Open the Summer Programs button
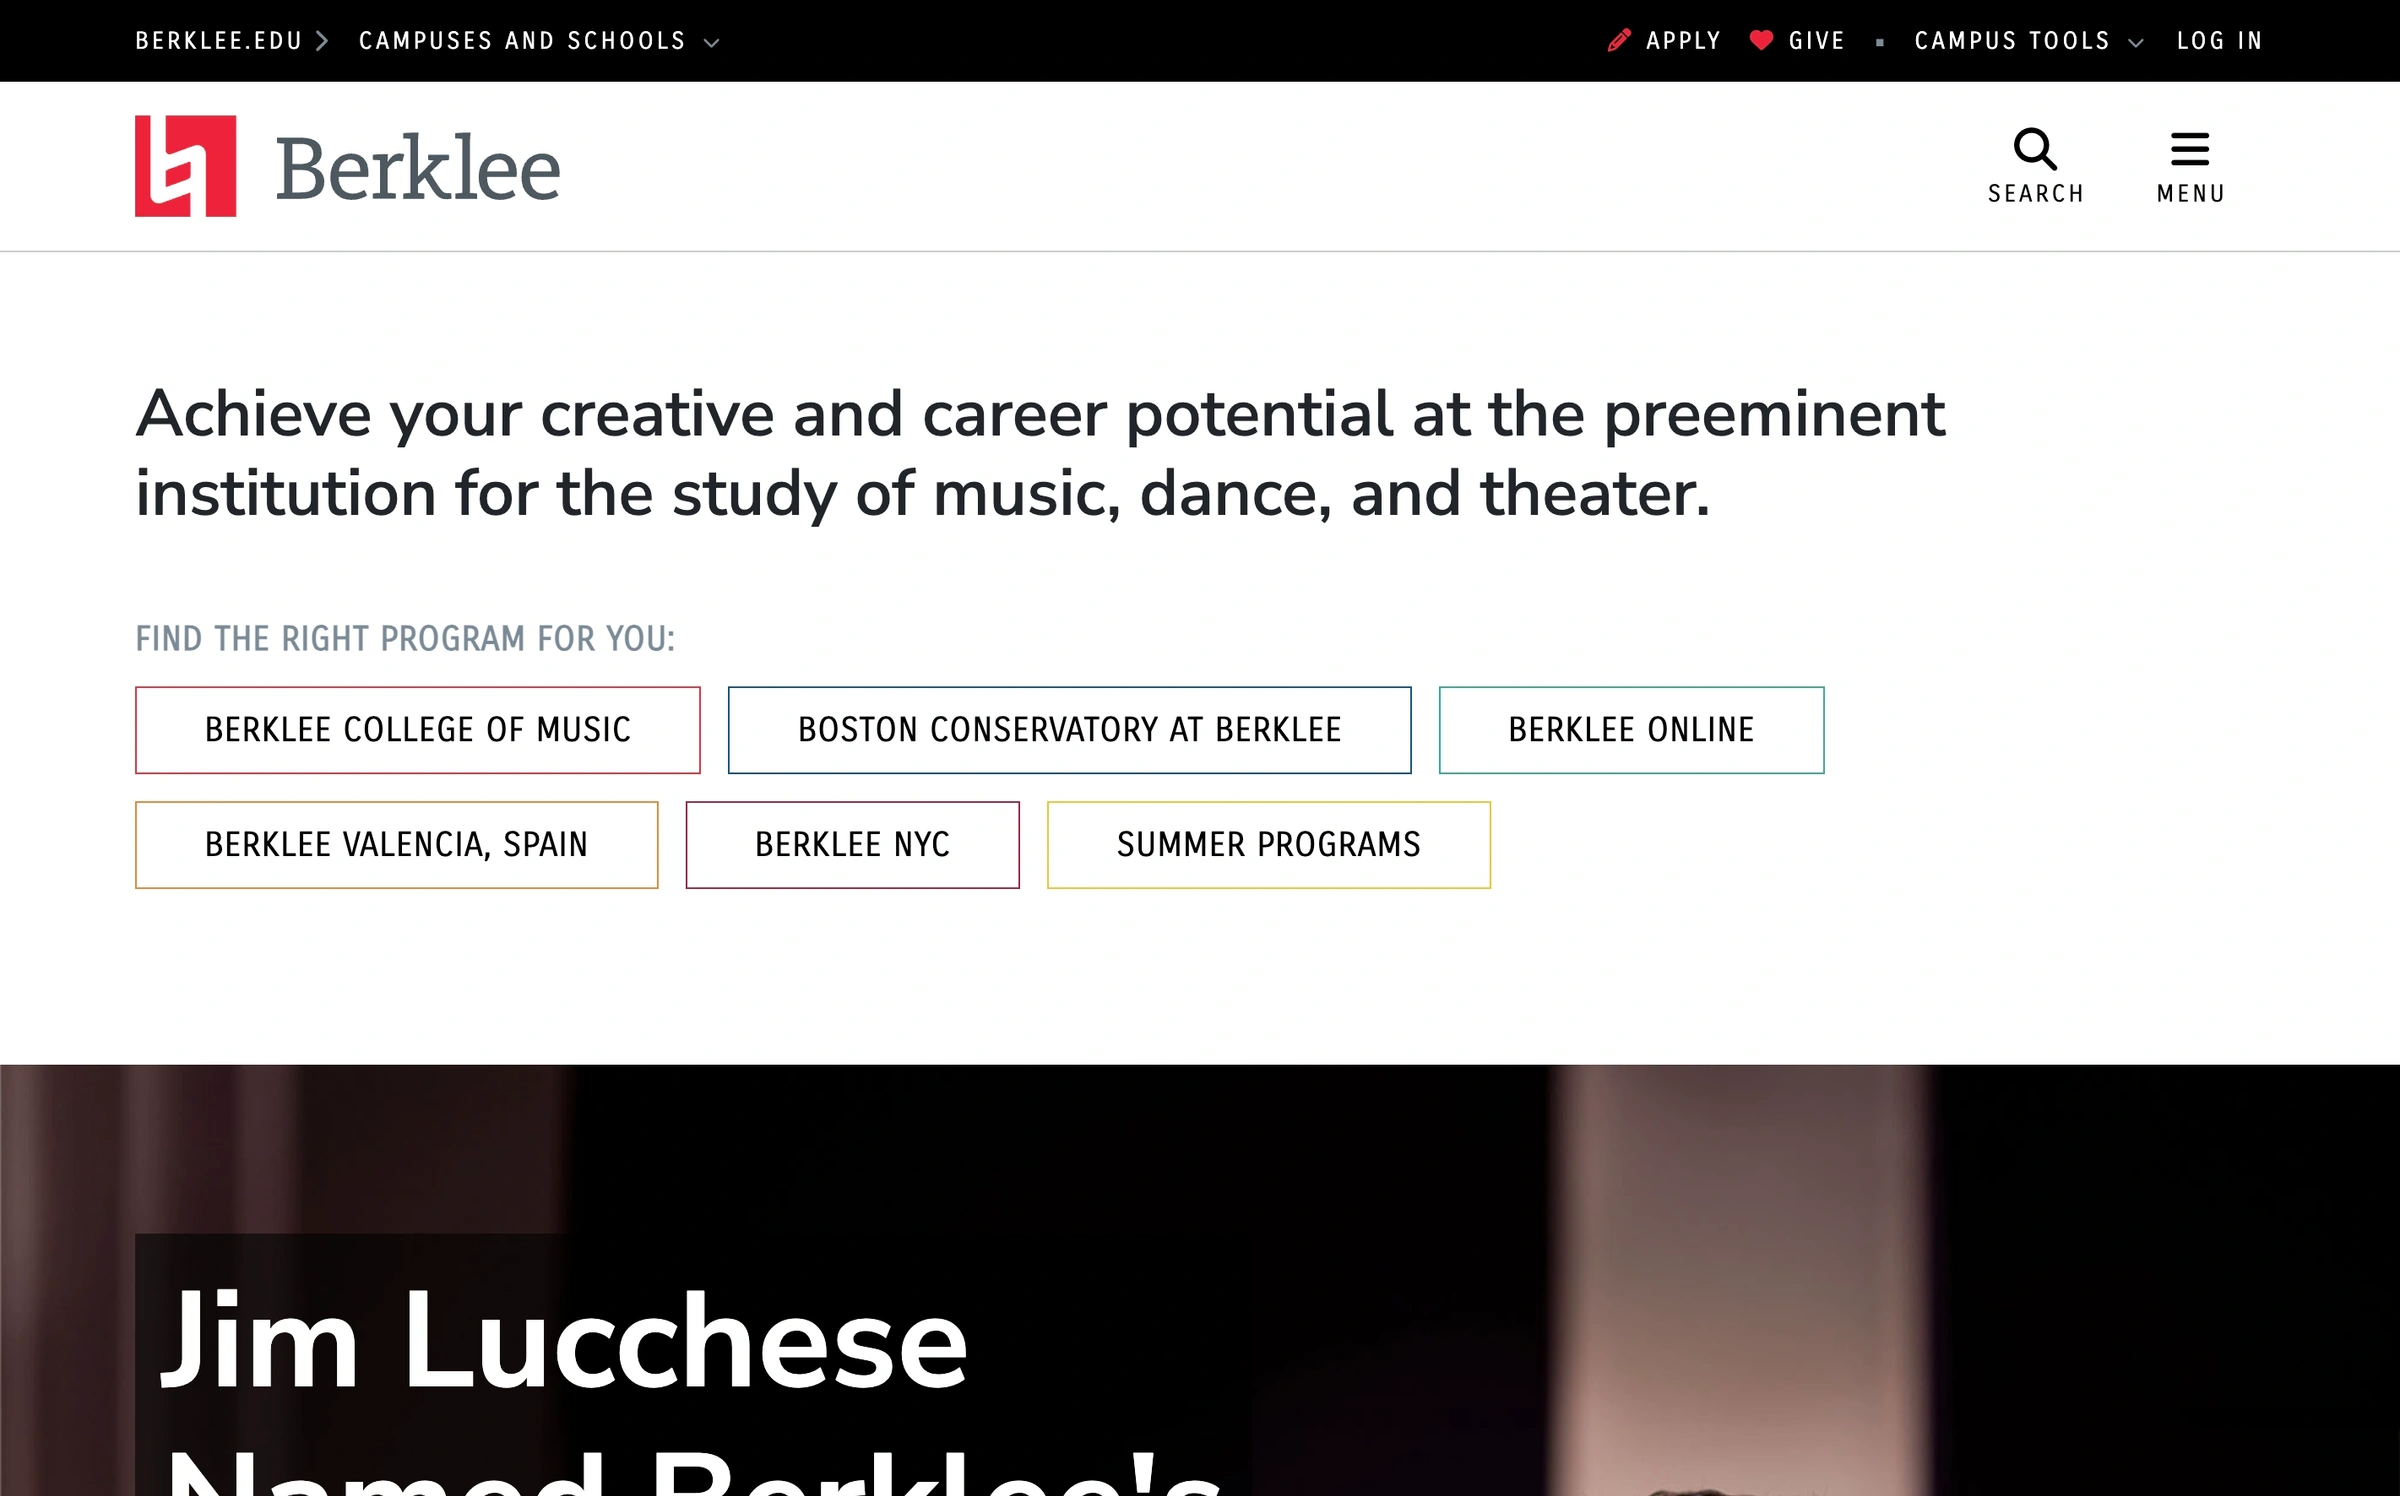This screenshot has height=1496, width=2400. pyautogui.click(x=1269, y=845)
